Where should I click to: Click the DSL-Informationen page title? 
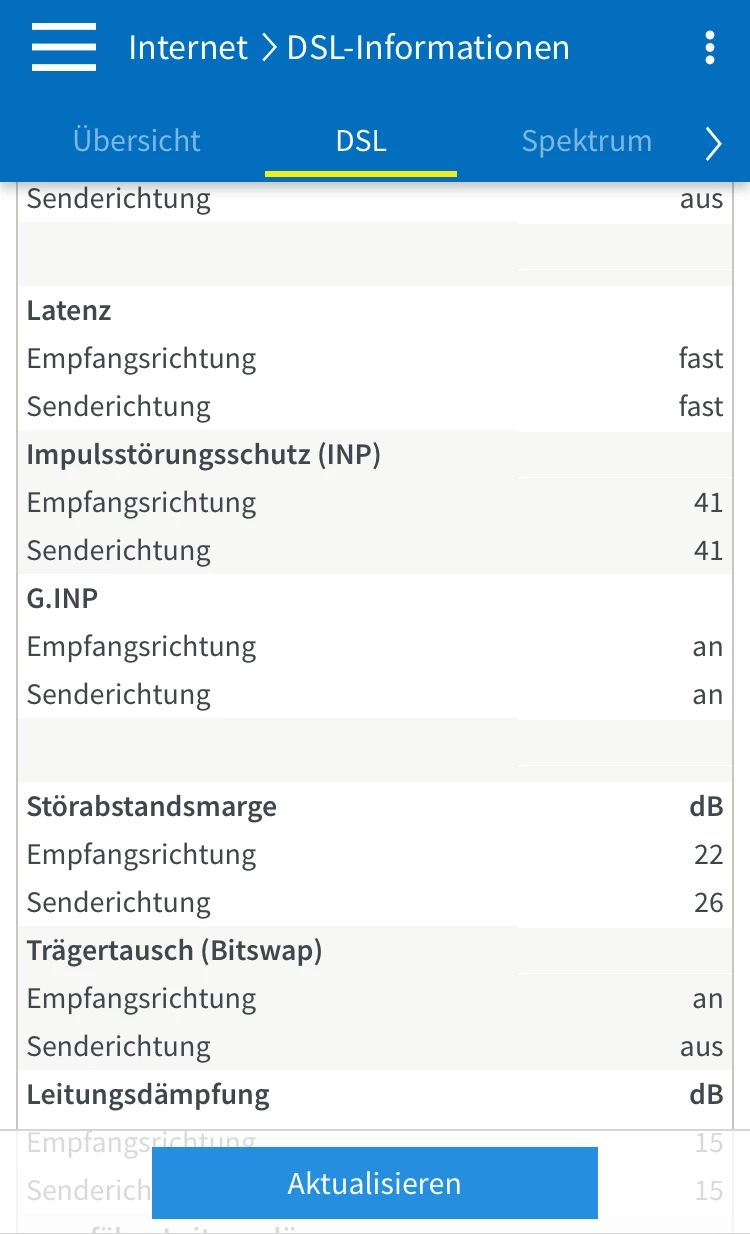point(428,47)
